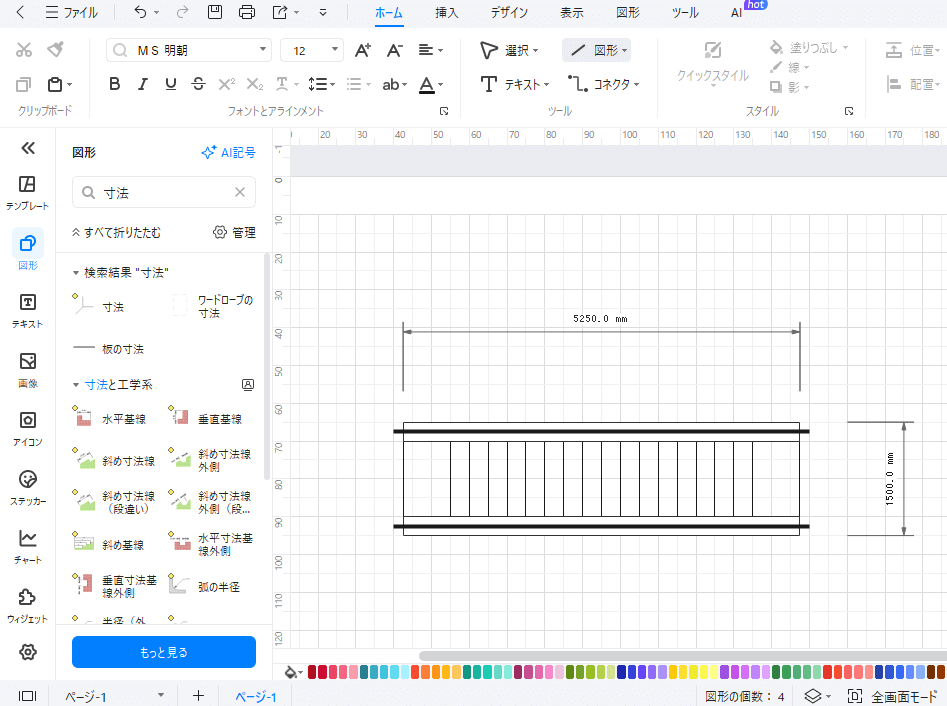The image size is (947, 706).
Task: Open the 画像 sidebar section
Action: click(27, 370)
